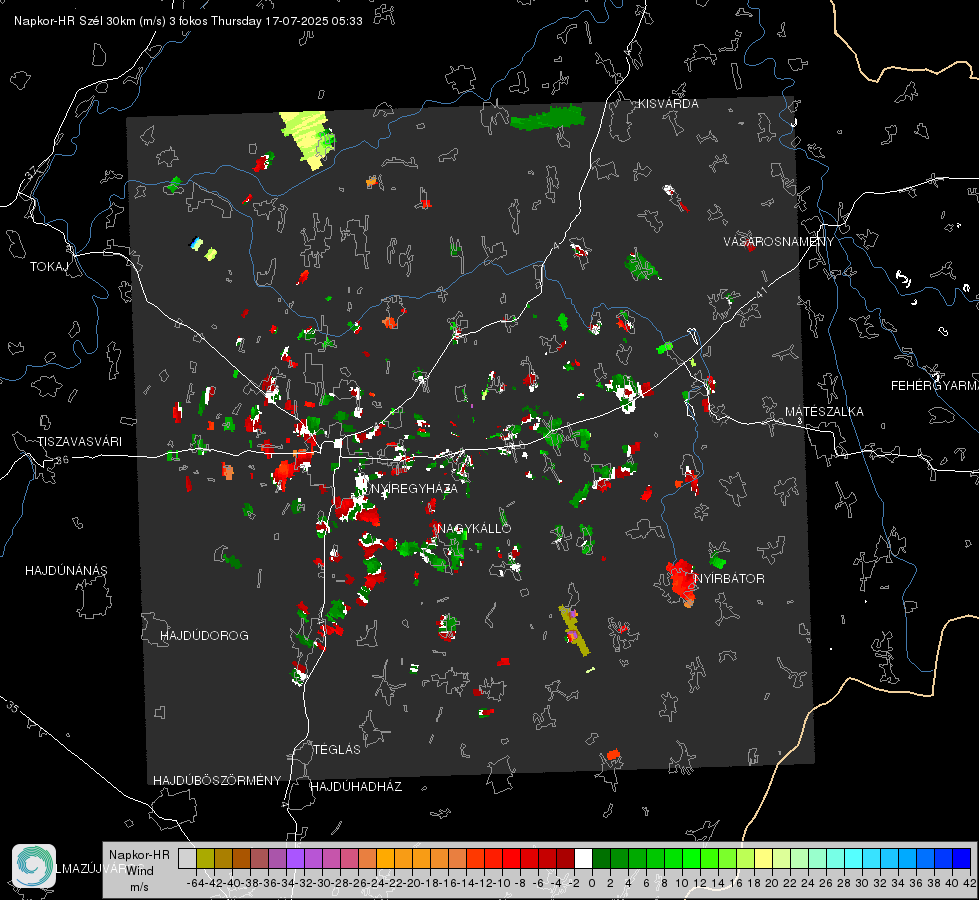Image resolution: width=979 pixels, height=900 pixels.
Task: Click the TISZAVASVÁRI town label
Action: tap(79, 442)
